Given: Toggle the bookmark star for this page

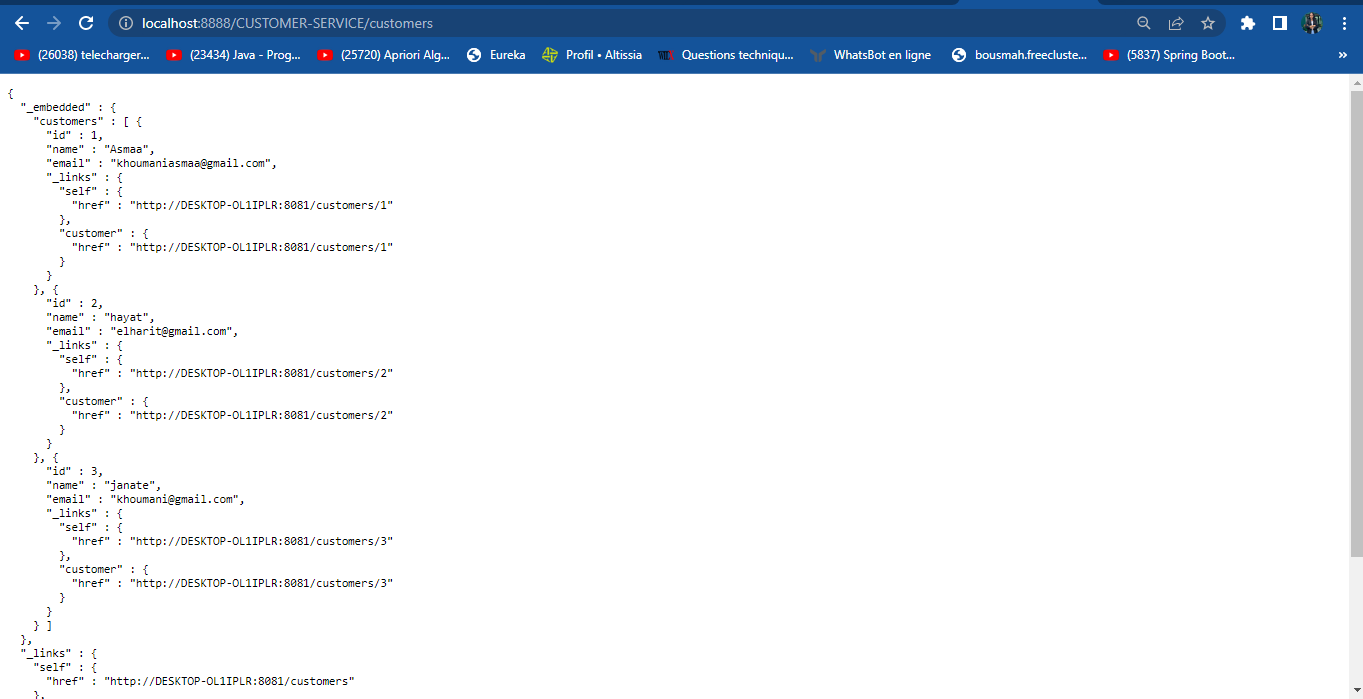Looking at the screenshot, I should pyautogui.click(x=1208, y=22).
